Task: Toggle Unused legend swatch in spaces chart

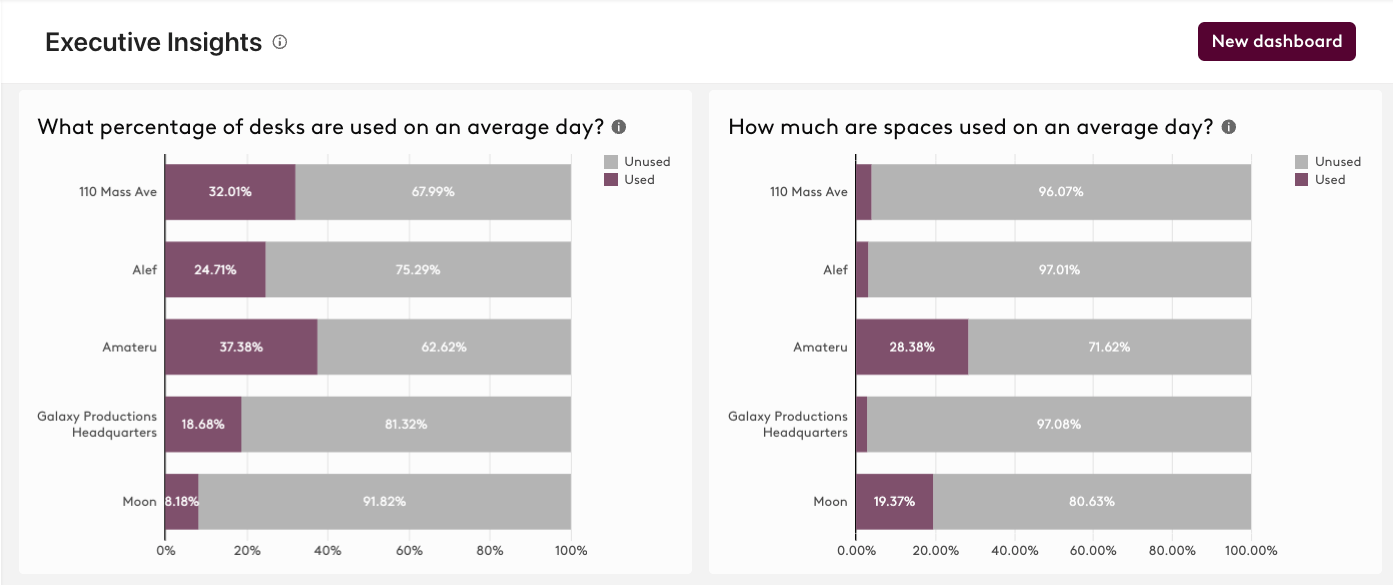Action: (x=1302, y=162)
